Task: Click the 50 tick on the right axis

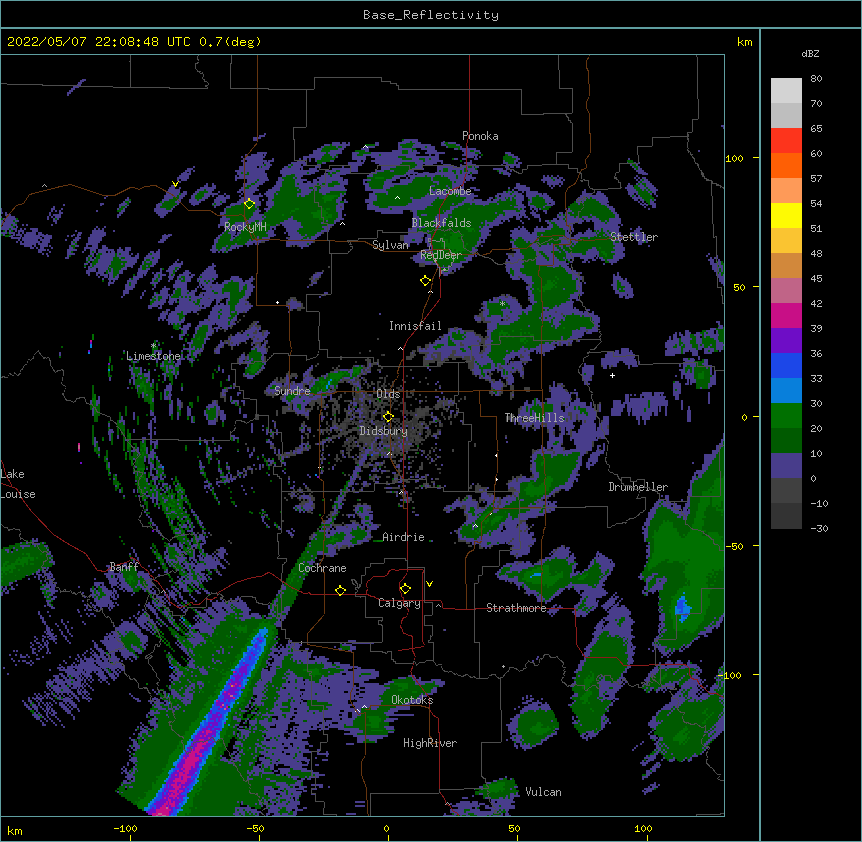Action: click(739, 287)
